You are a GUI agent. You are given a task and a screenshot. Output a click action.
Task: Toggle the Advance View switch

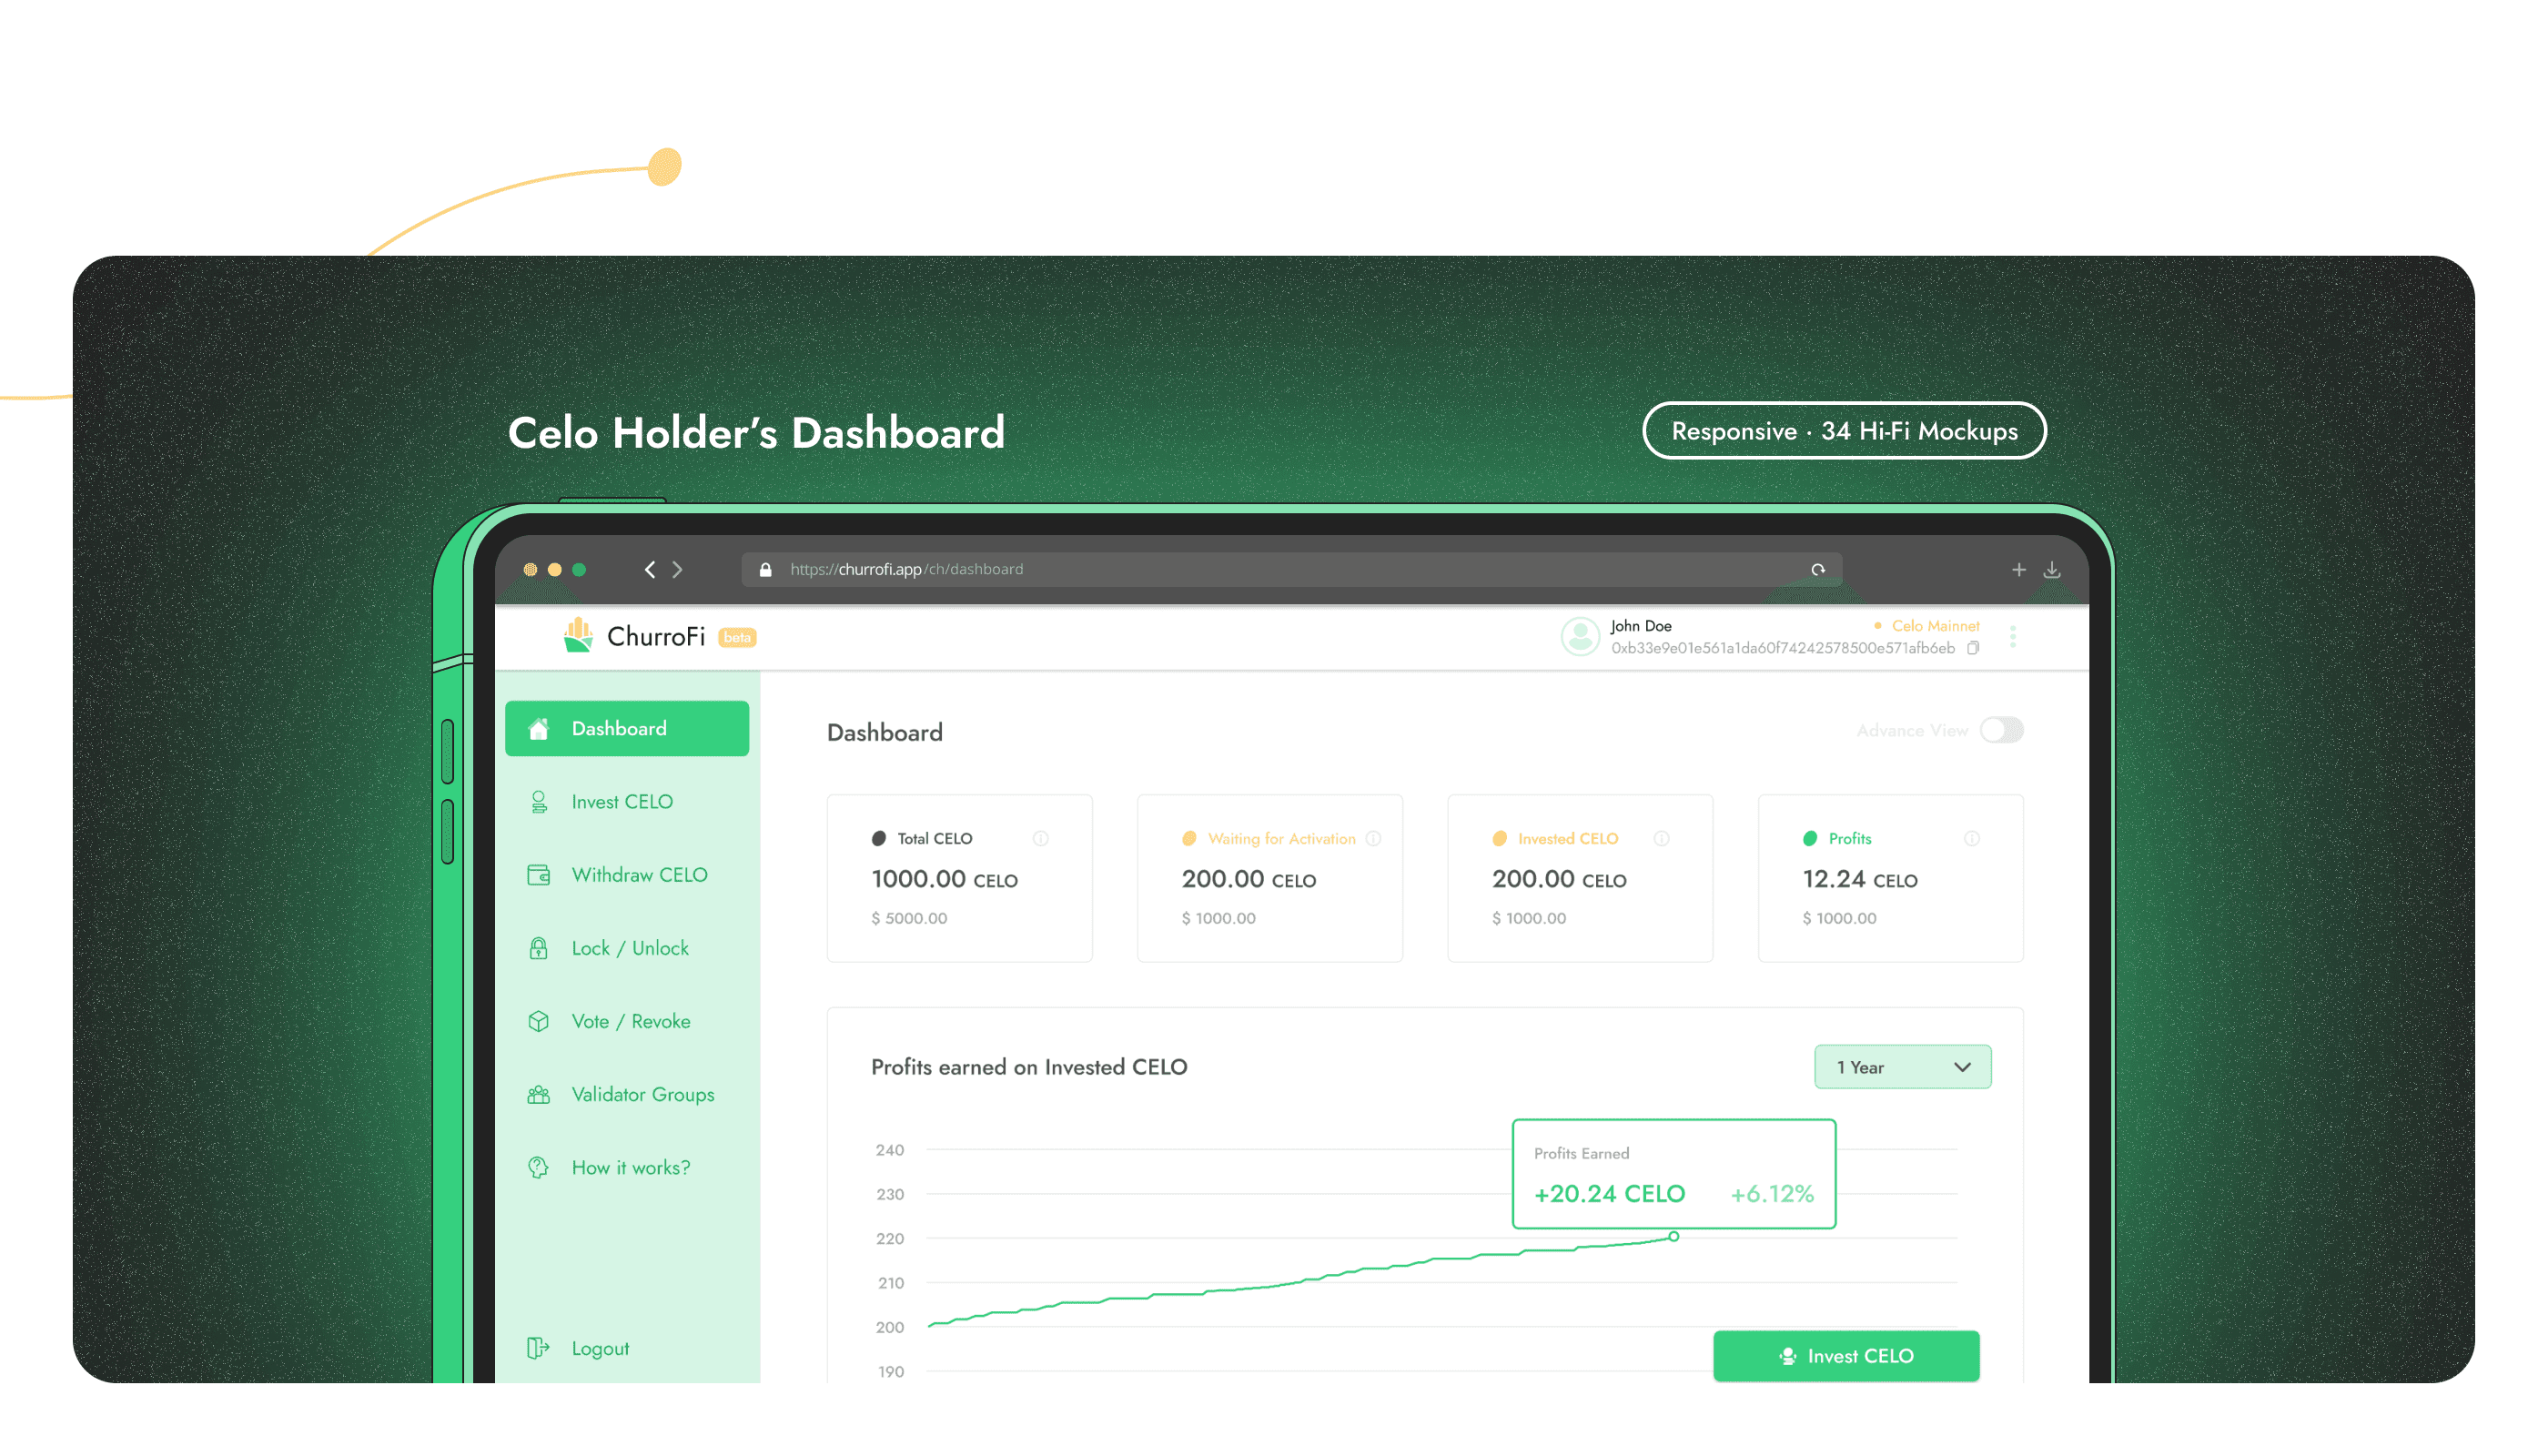[2001, 730]
